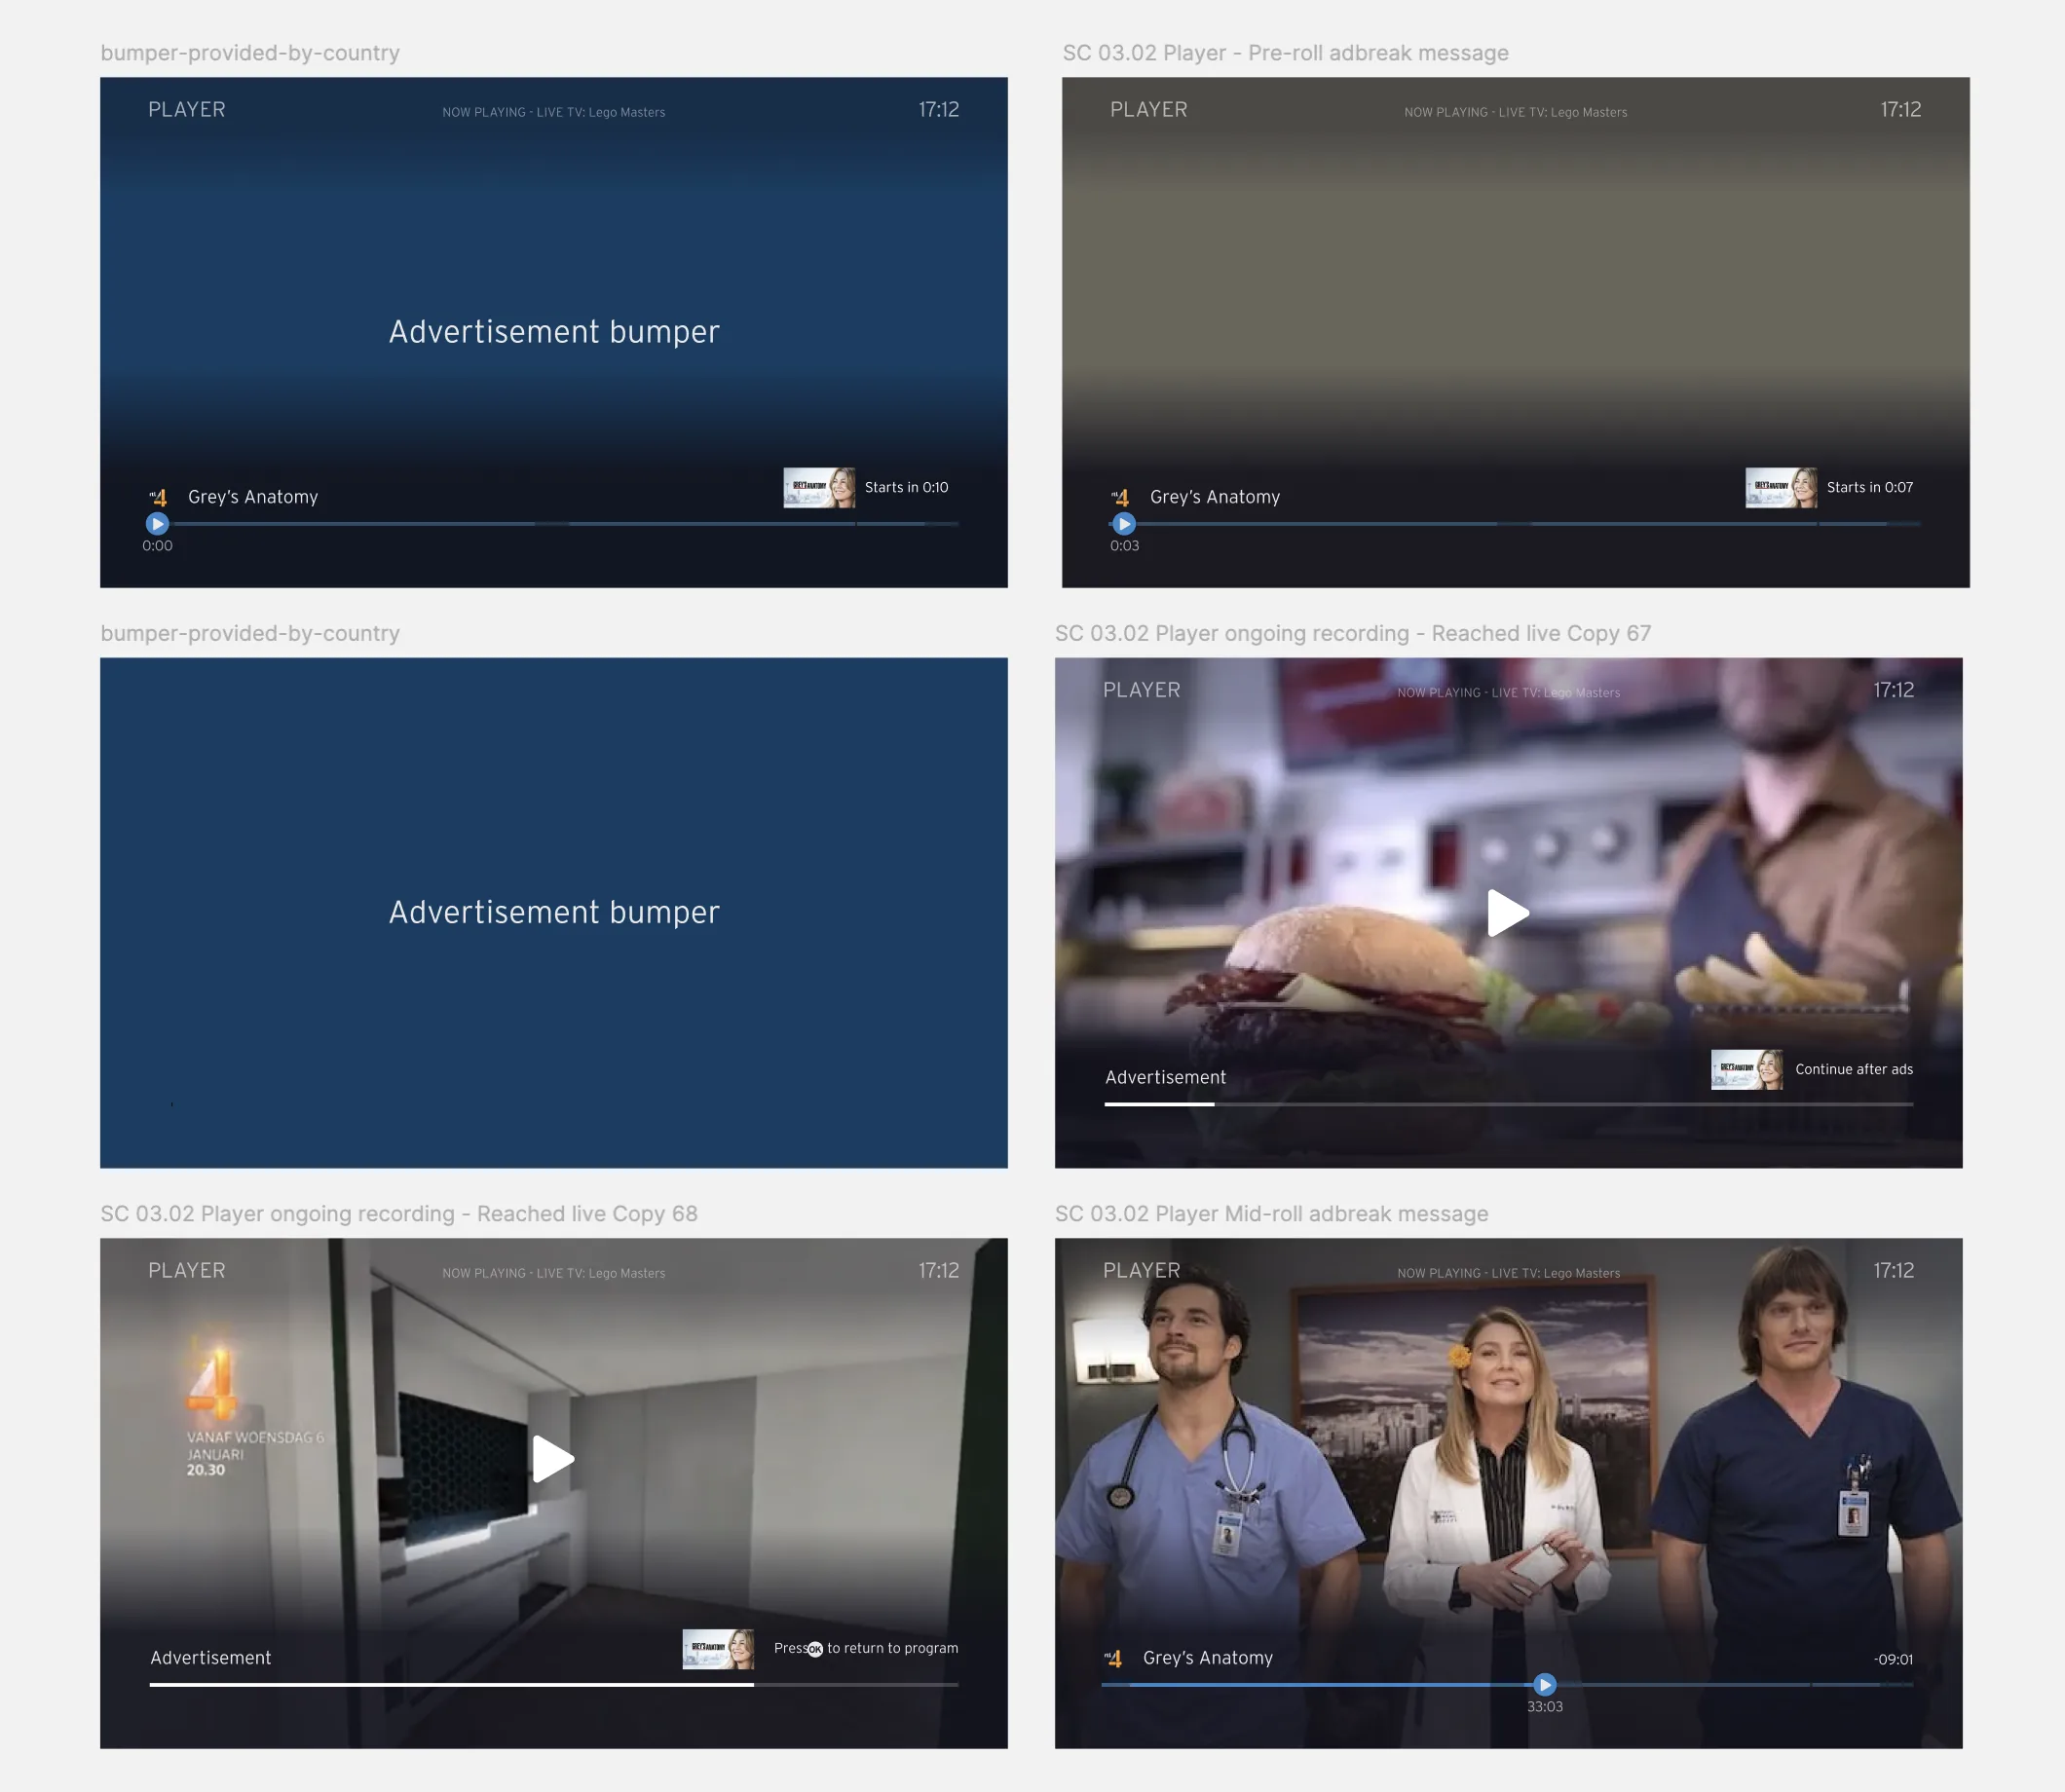The width and height of the screenshot is (2065, 1792).
Task: Select the second 'bumper-provided-by-country' frame title
Action: click(250, 633)
